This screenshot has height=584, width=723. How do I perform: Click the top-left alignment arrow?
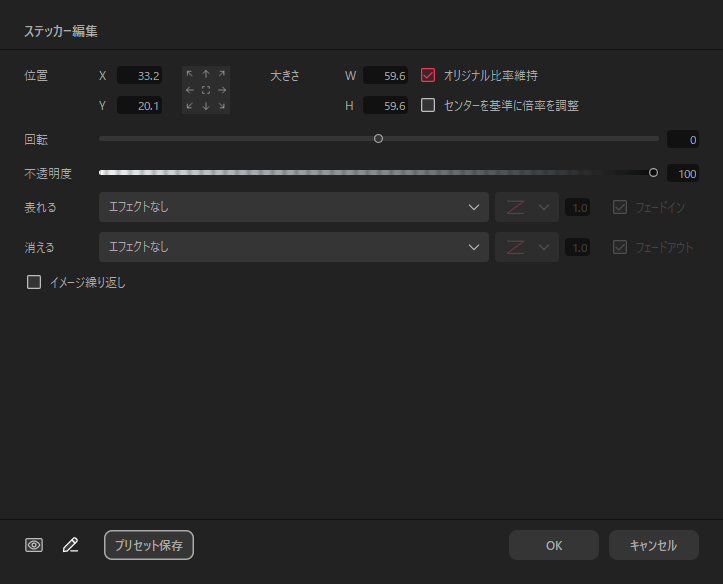(190, 75)
